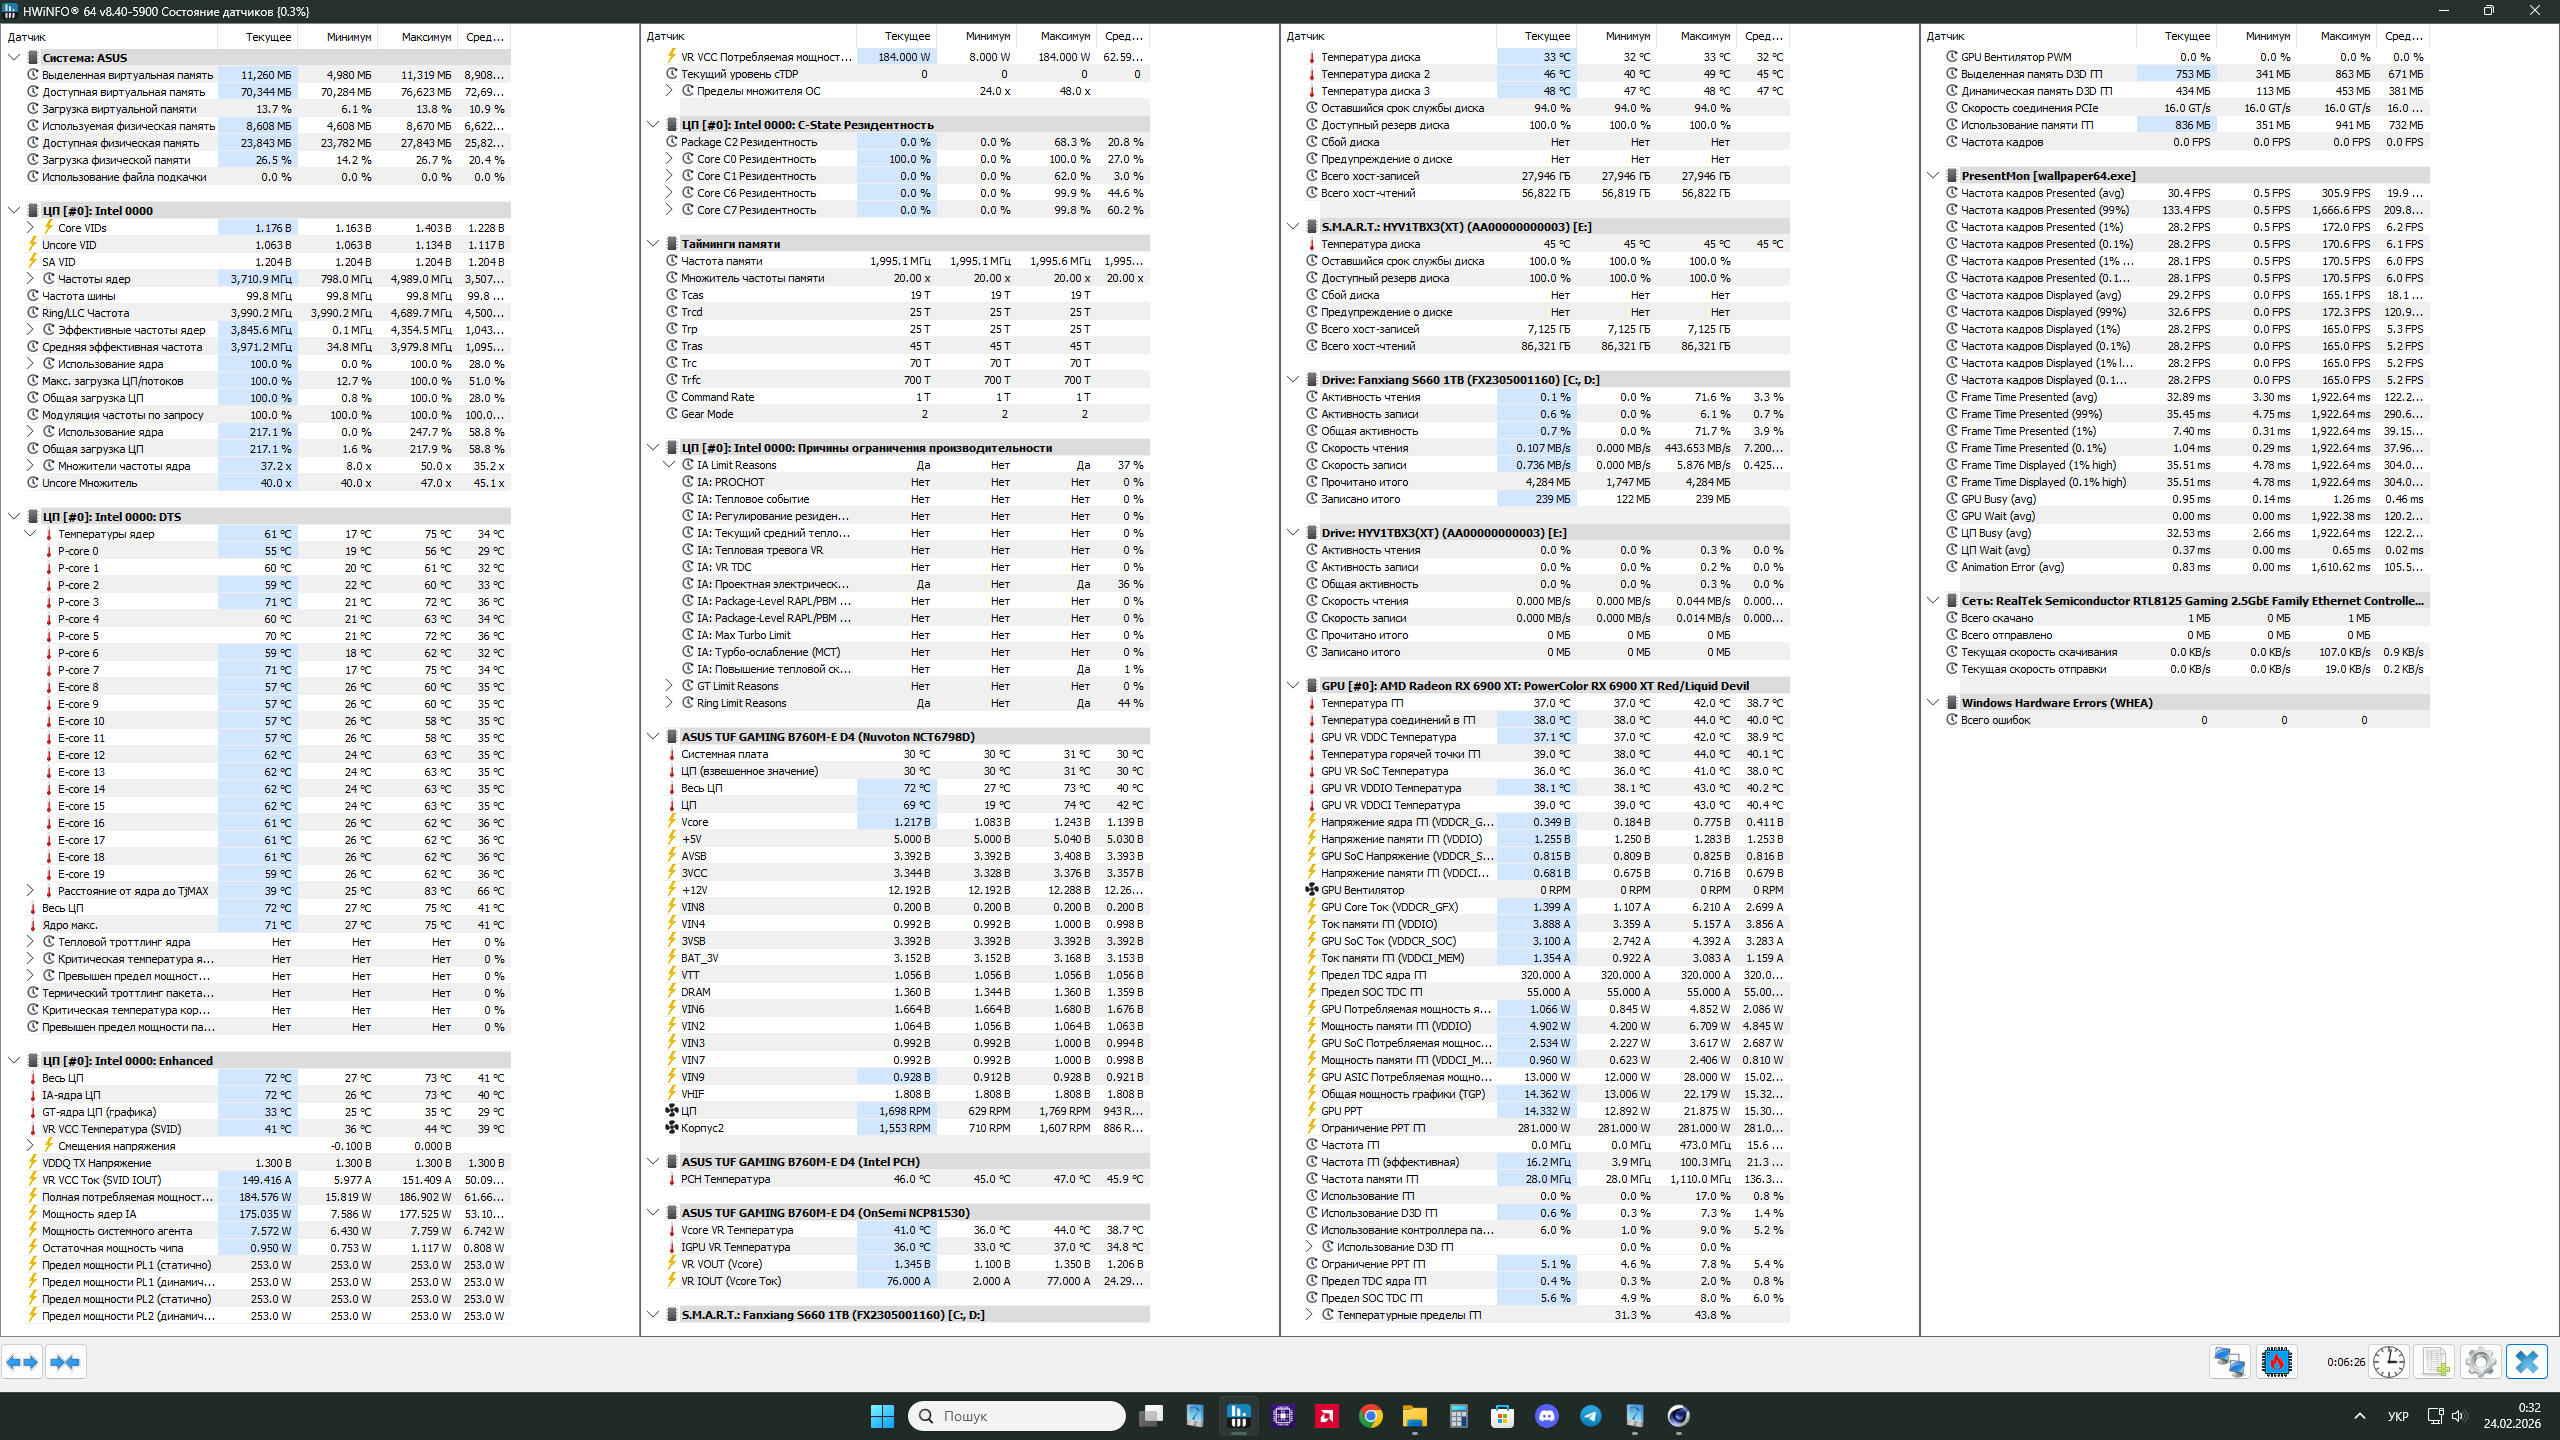Close sensors with the blue X button
This screenshot has height=1440, width=2560.
click(x=2527, y=1362)
